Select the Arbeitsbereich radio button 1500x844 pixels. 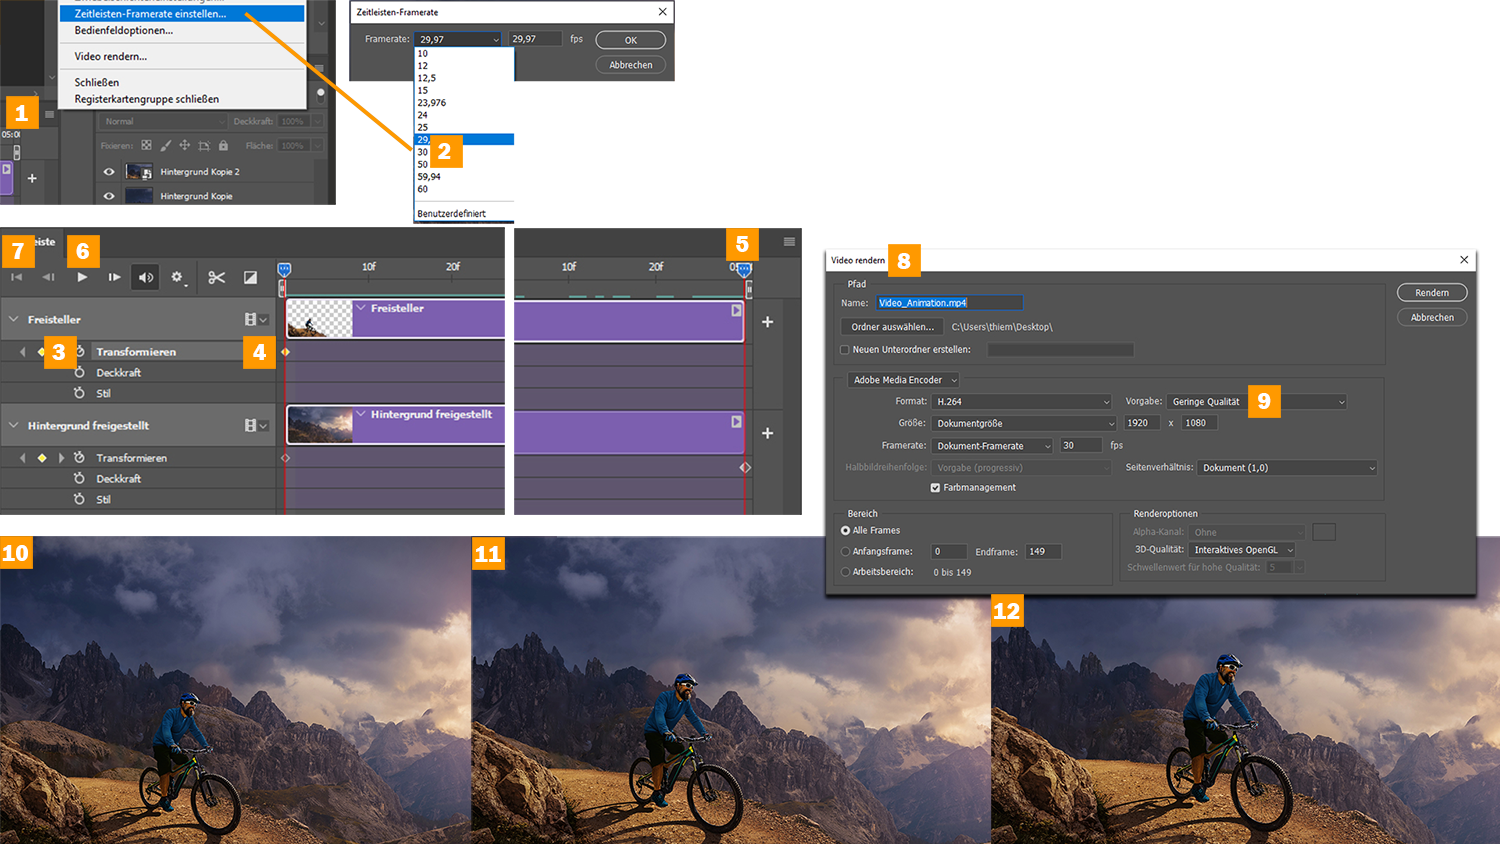845,572
